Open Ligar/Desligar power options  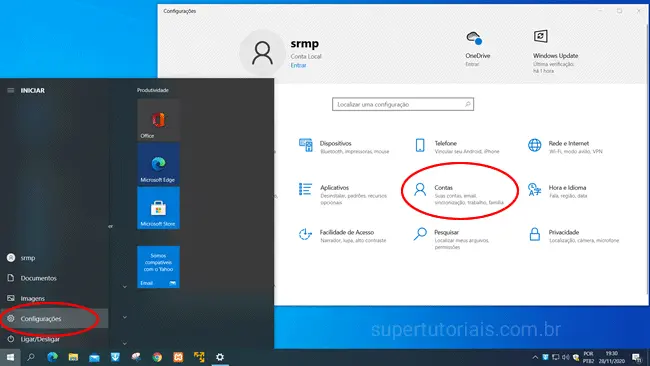54,339
